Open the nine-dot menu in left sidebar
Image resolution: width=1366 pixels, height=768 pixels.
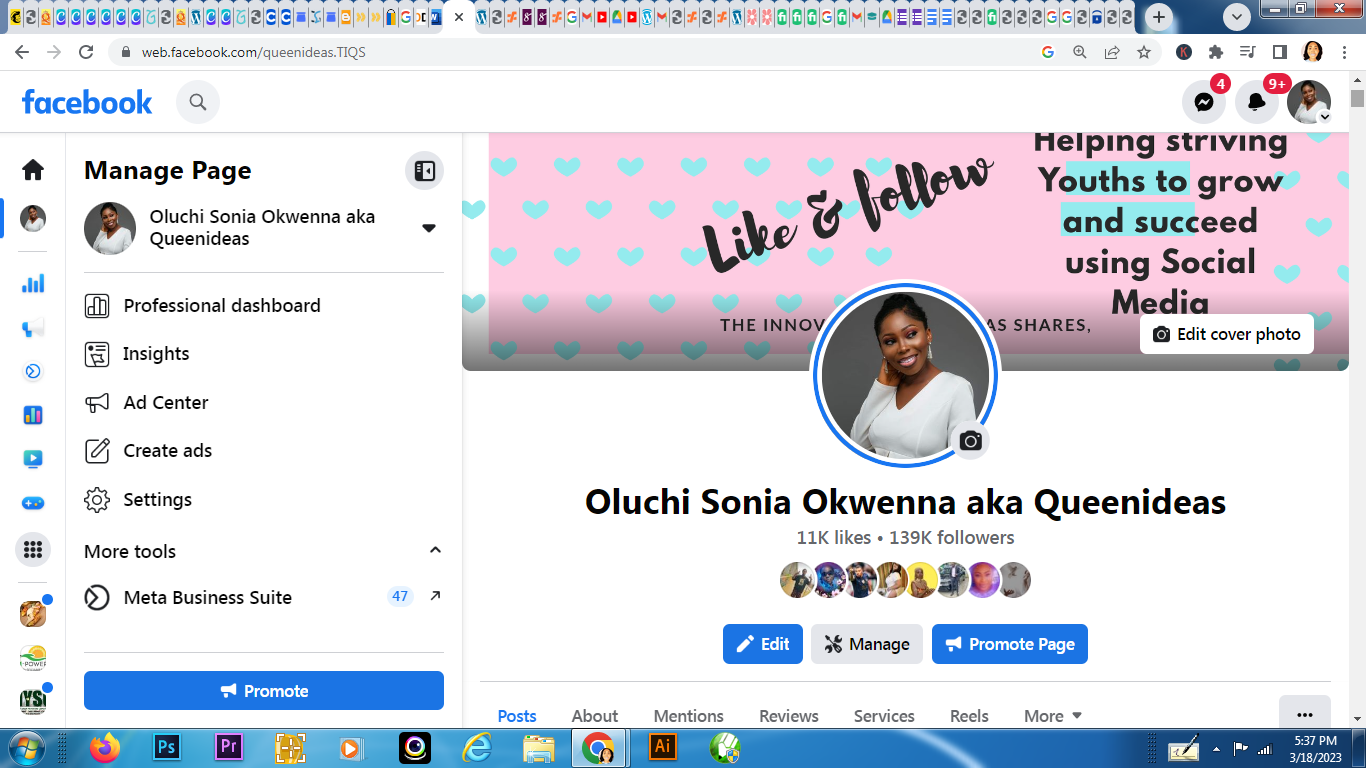point(33,549)
